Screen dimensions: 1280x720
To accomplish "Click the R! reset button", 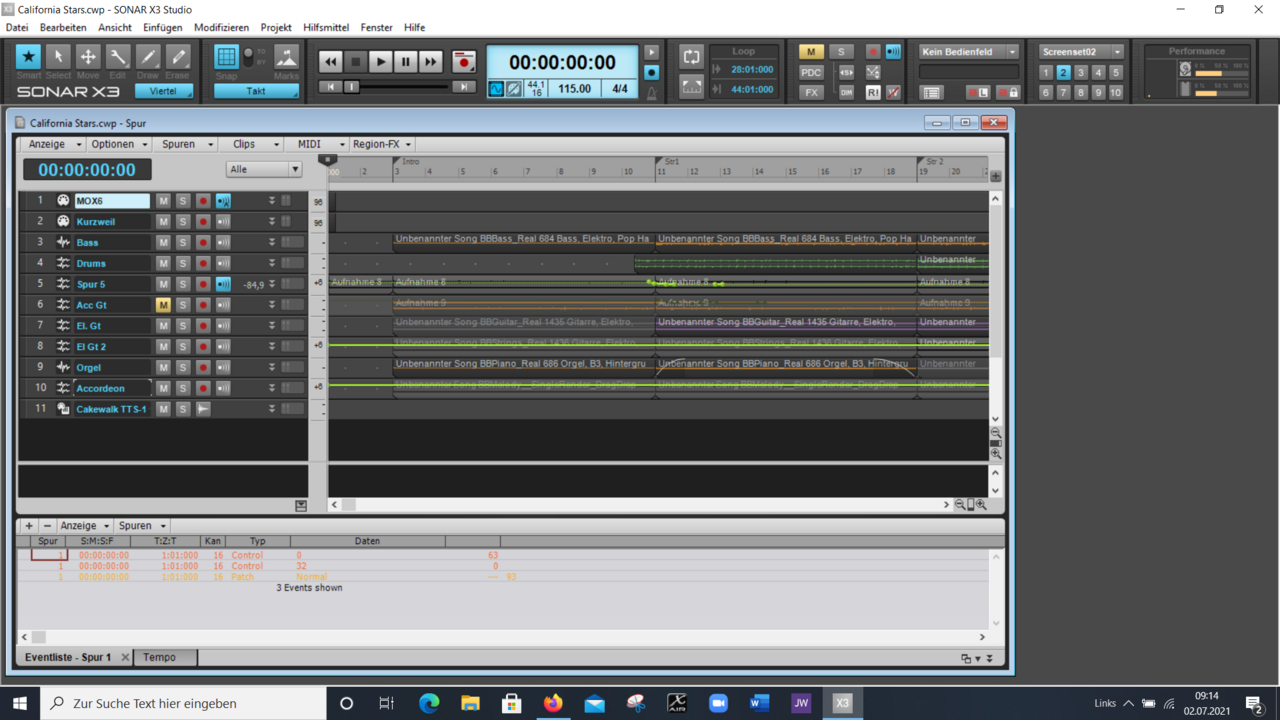I will [x=872, y=92].
